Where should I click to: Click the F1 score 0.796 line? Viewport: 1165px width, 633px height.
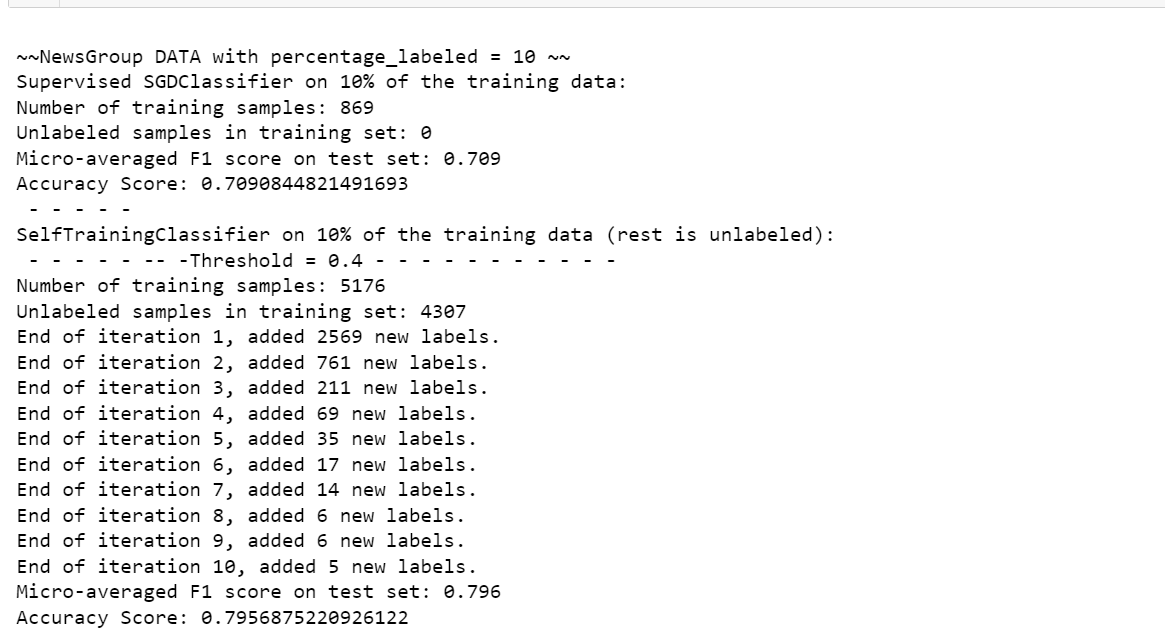pos(258,592)
